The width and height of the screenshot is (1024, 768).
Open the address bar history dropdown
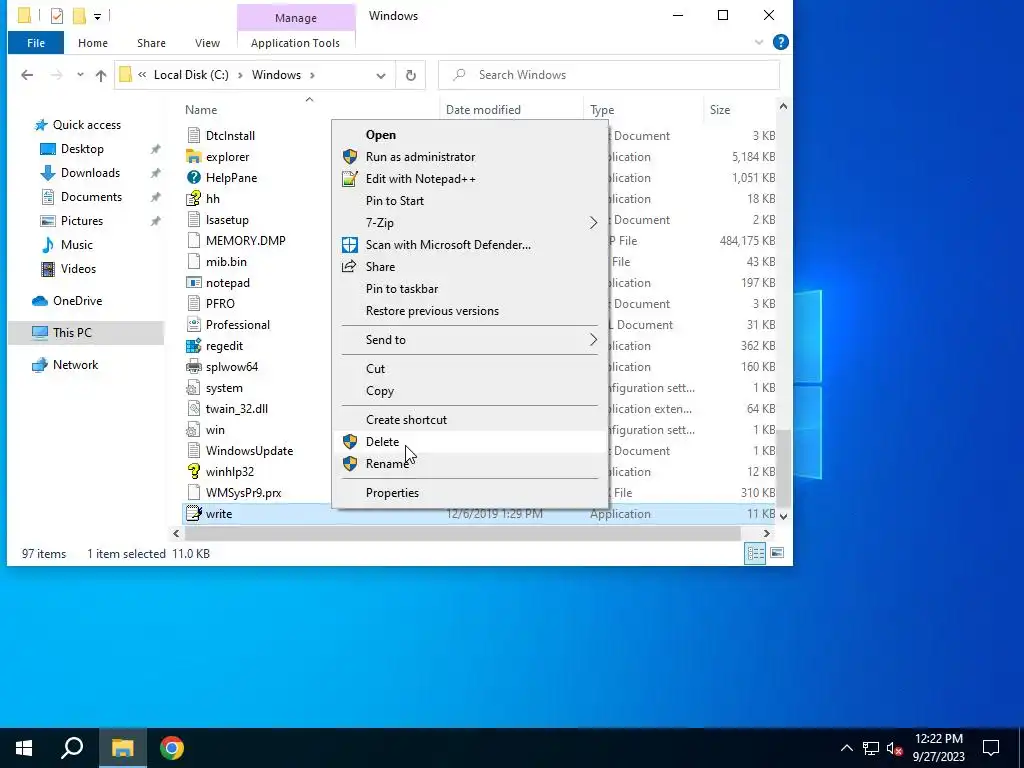coord(381,76)
